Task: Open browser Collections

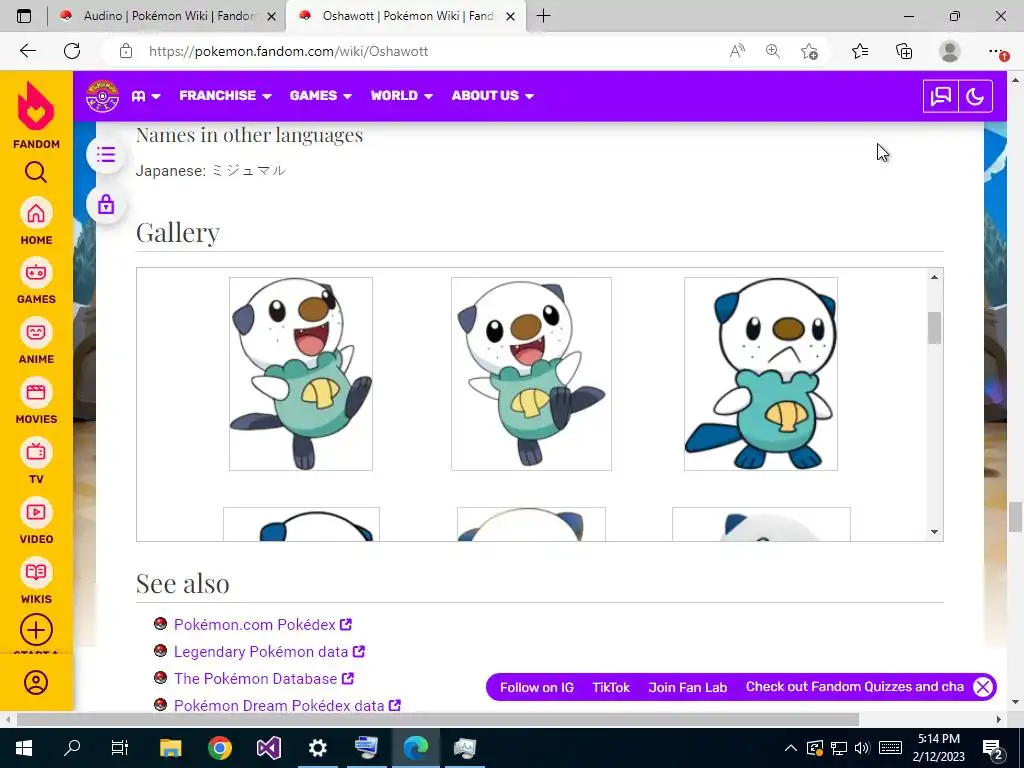Action: point(904,51)
